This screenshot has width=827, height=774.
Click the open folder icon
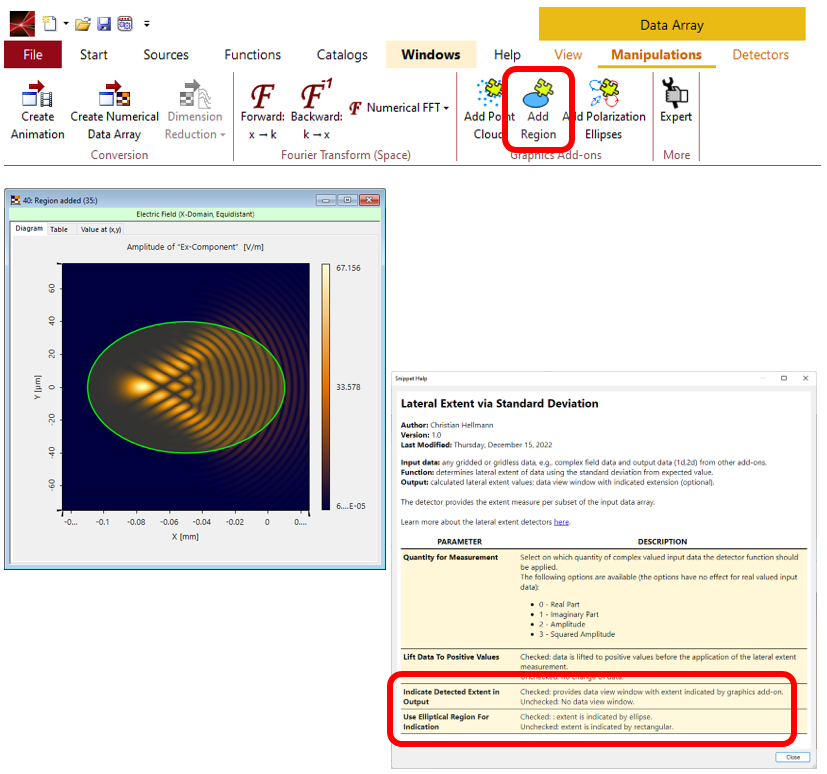pyautogui.click(x=83, y=23)
